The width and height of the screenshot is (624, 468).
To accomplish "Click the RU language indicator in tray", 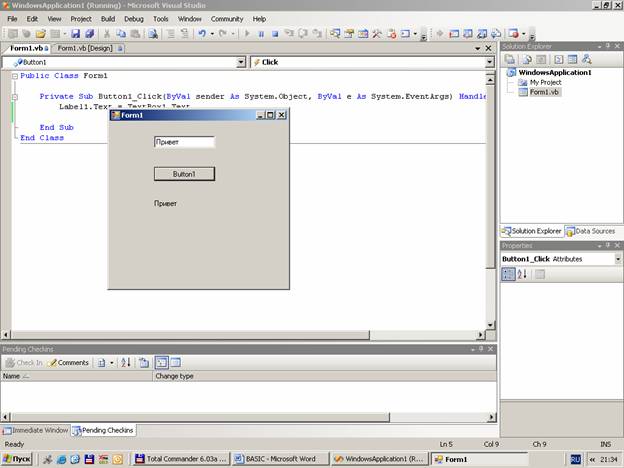I will click(x=575, y=459).
